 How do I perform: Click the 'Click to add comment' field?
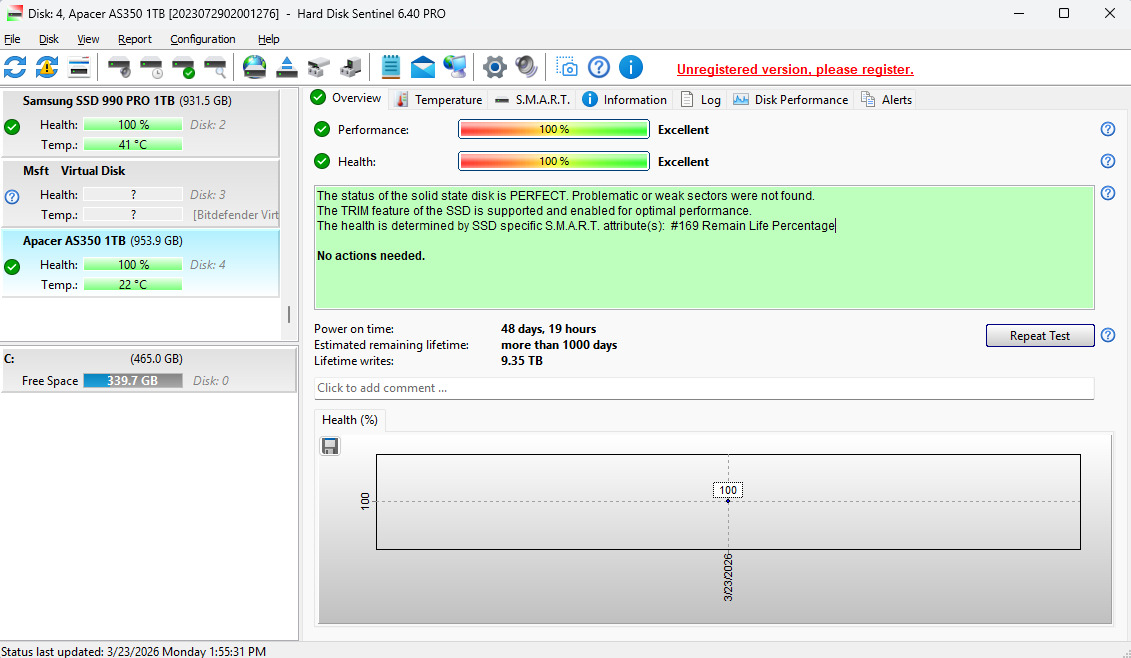pyautogui.click(x=704, y=388)
